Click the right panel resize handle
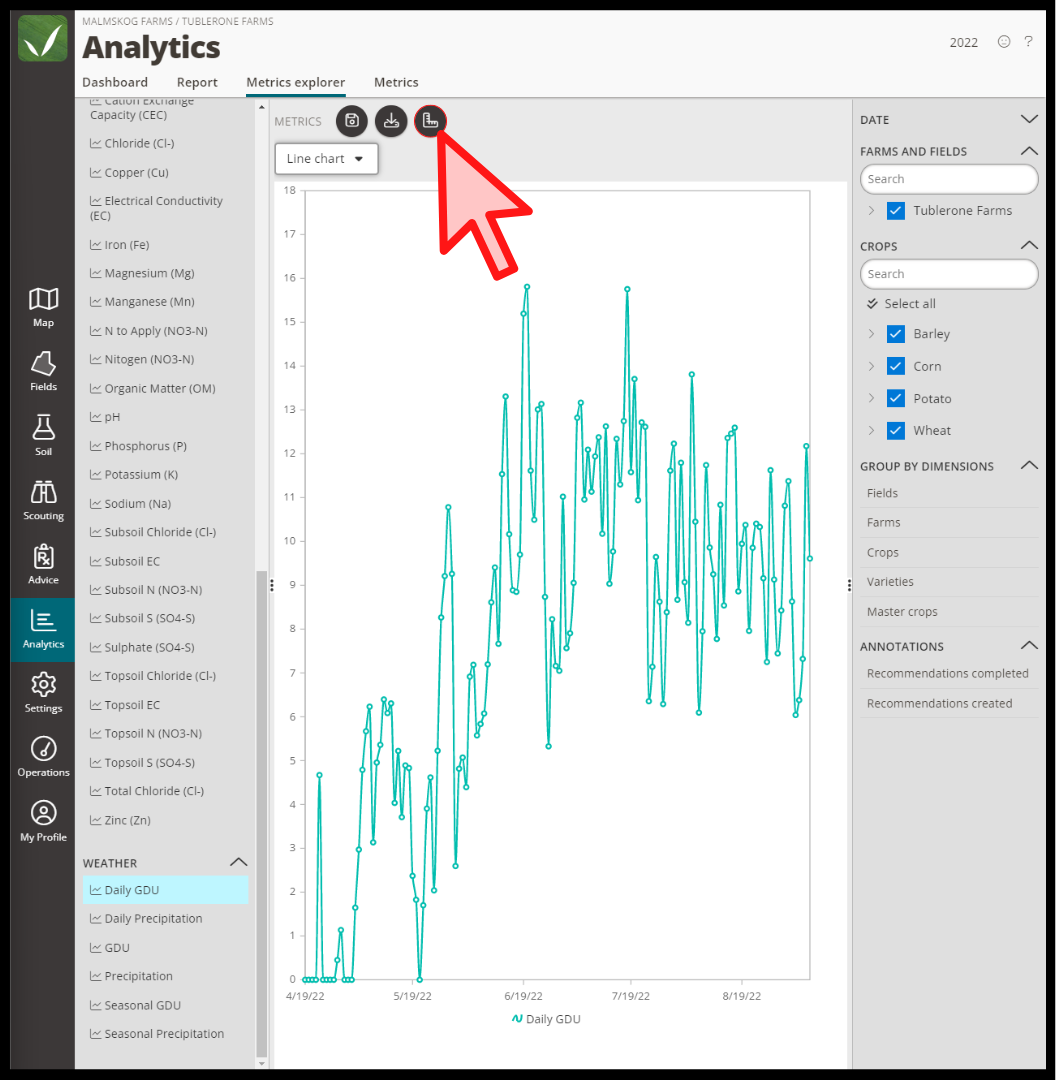Viewport: 1057px width, 1080px height. 849,585
